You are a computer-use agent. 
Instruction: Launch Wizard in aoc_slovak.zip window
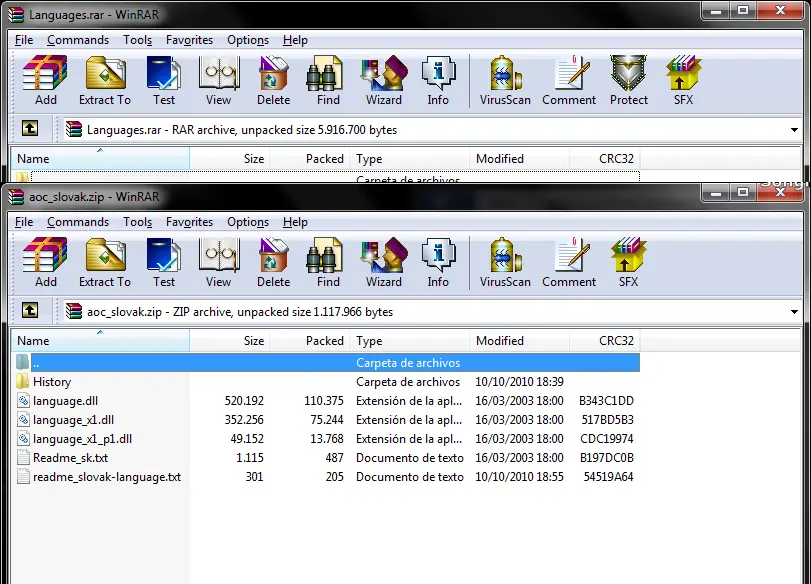(384, 262)
